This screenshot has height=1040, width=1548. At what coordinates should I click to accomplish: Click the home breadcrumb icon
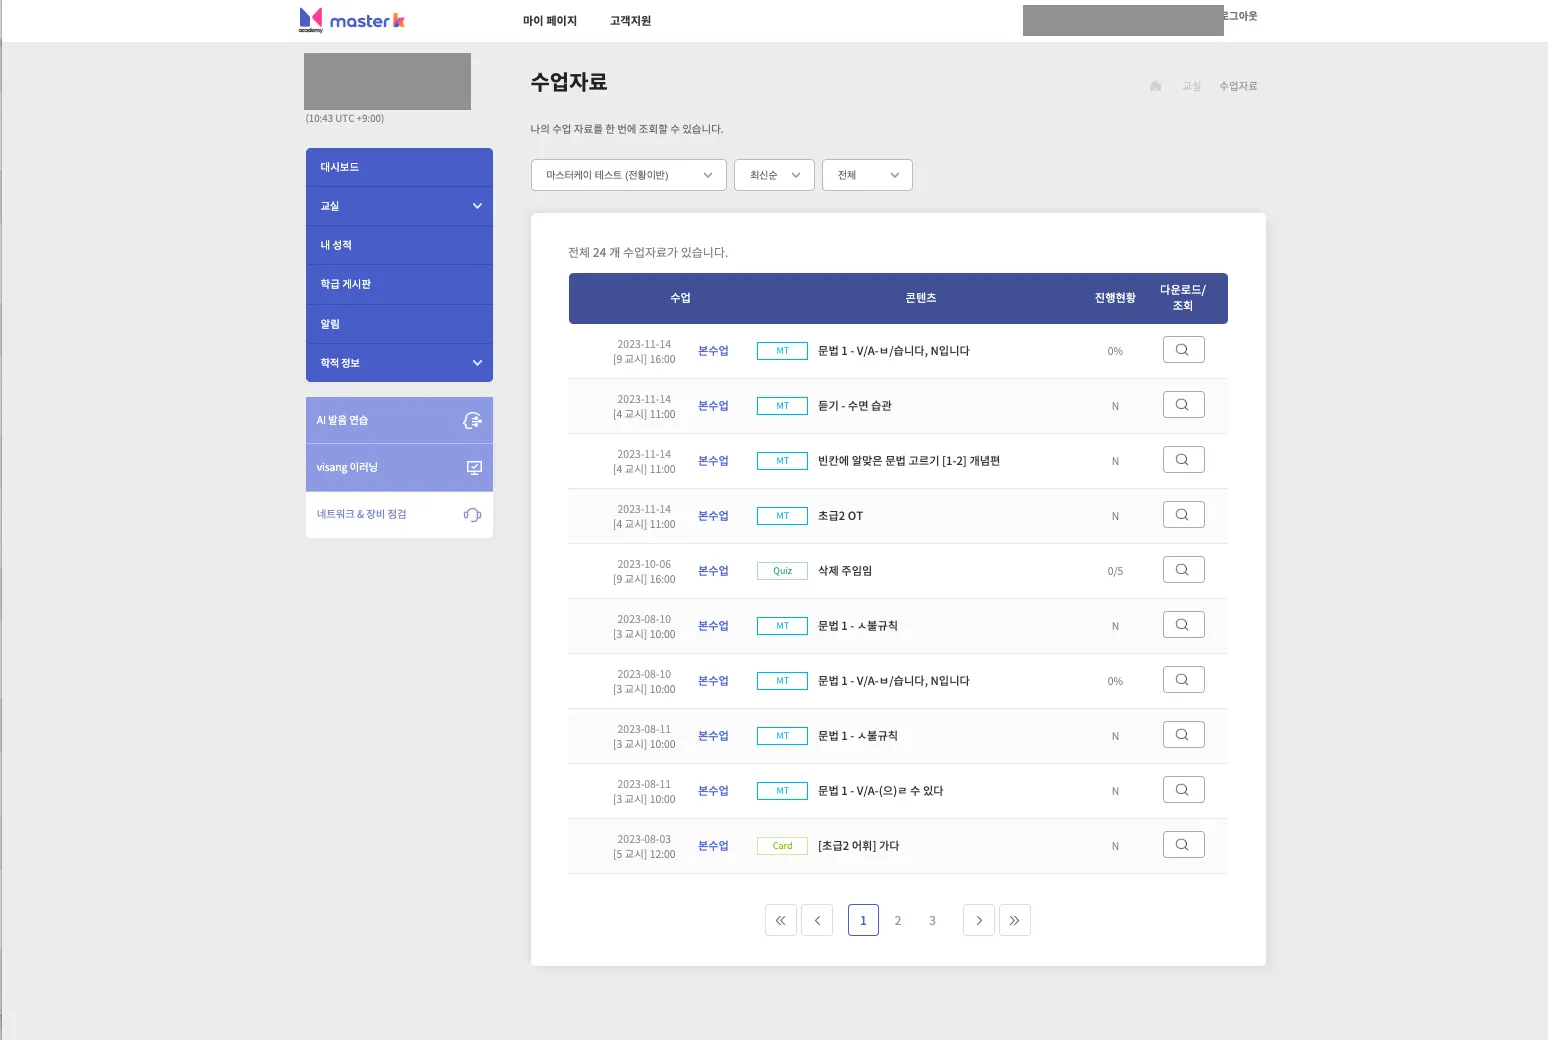[x=1155, y=86]
